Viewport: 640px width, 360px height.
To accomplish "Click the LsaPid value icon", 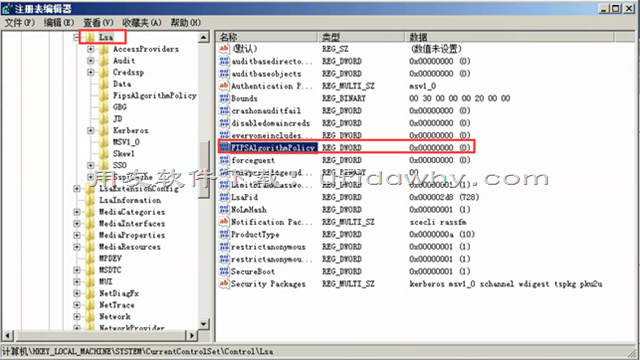I will [x=224, y=197].
